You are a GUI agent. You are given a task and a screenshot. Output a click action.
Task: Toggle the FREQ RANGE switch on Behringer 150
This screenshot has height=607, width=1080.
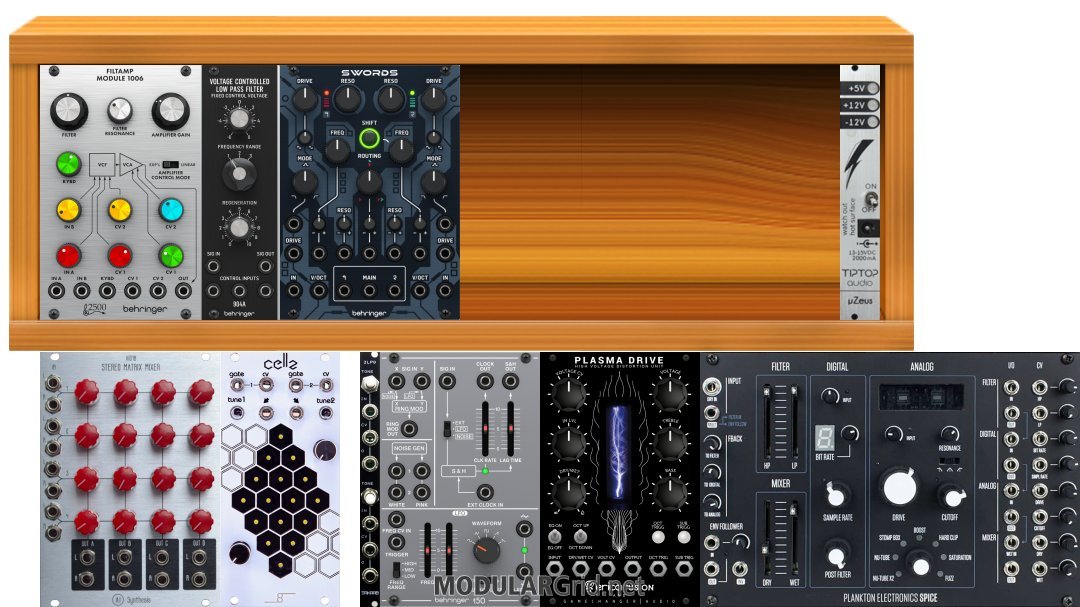(x=397, y=570)
